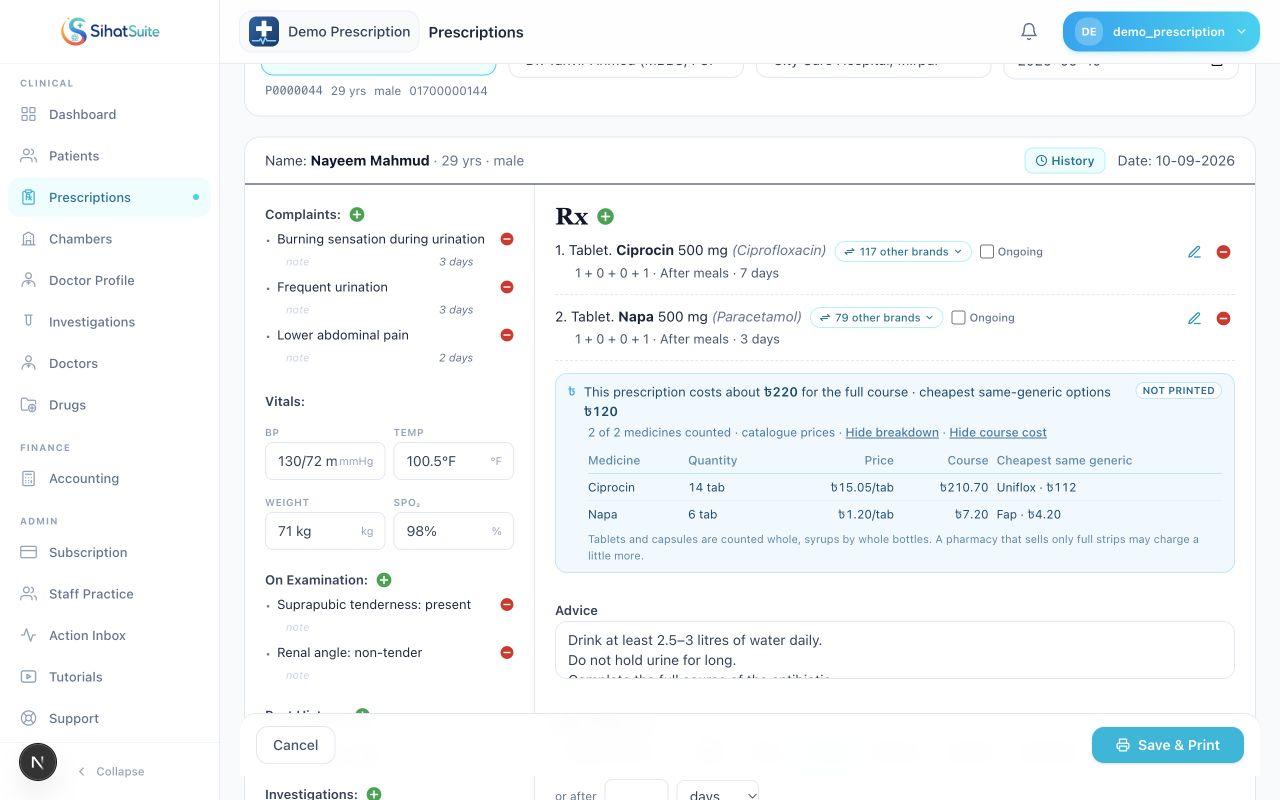Open Investigations in sidebar
The image size is (1280, 800).
pyautogui.click(x=110, y=322)
